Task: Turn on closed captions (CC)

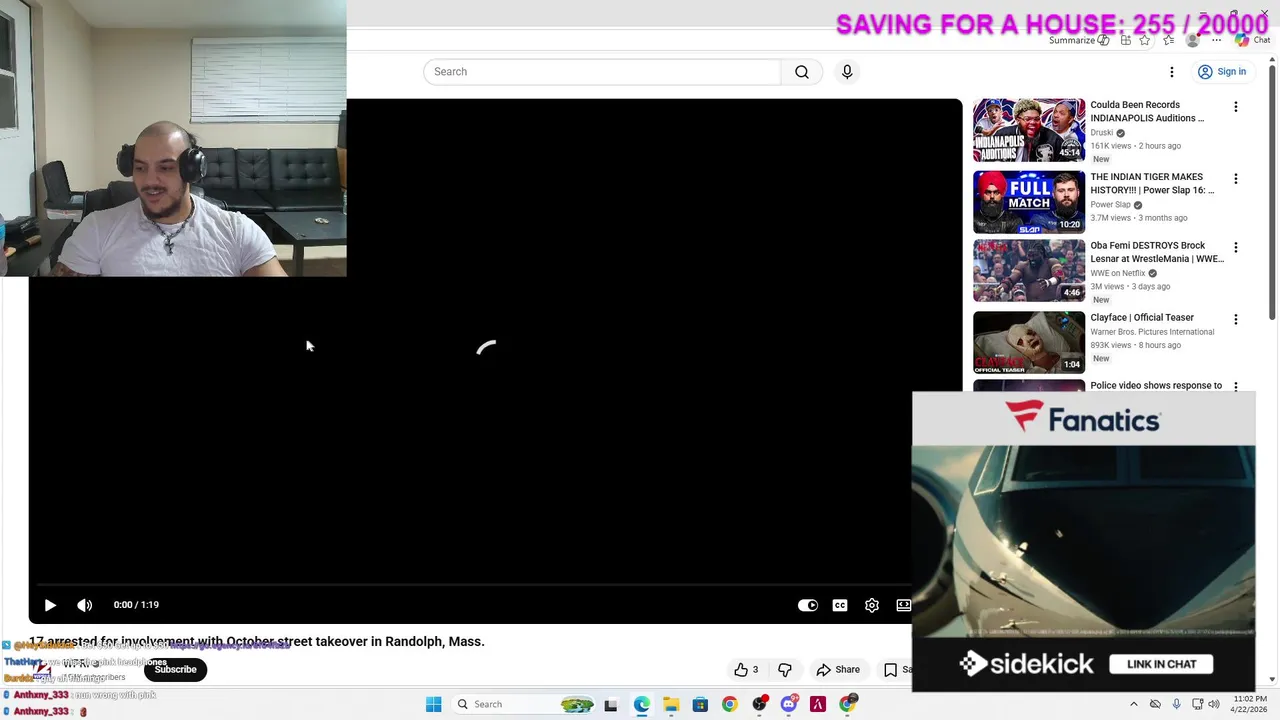Action: pyautogui.click(x=840, y=605)
